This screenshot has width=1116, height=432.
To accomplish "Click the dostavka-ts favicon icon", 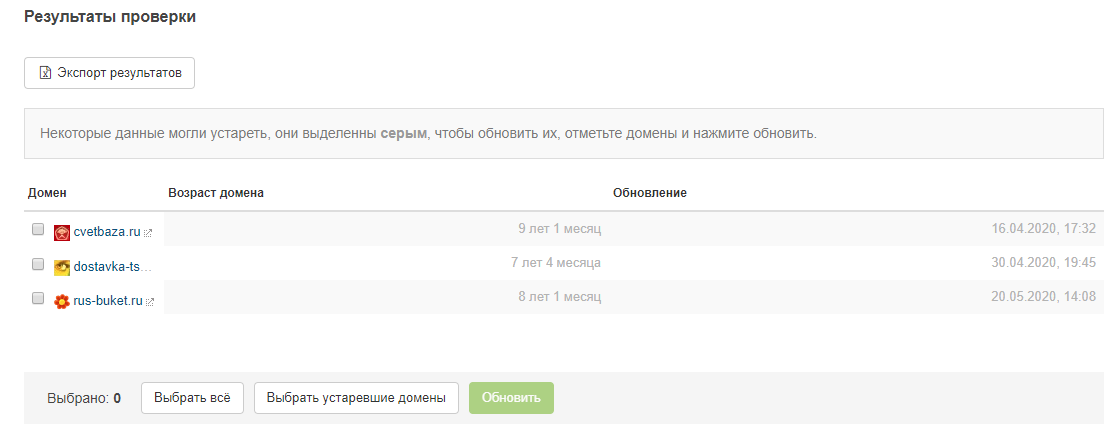I will 61,267.
